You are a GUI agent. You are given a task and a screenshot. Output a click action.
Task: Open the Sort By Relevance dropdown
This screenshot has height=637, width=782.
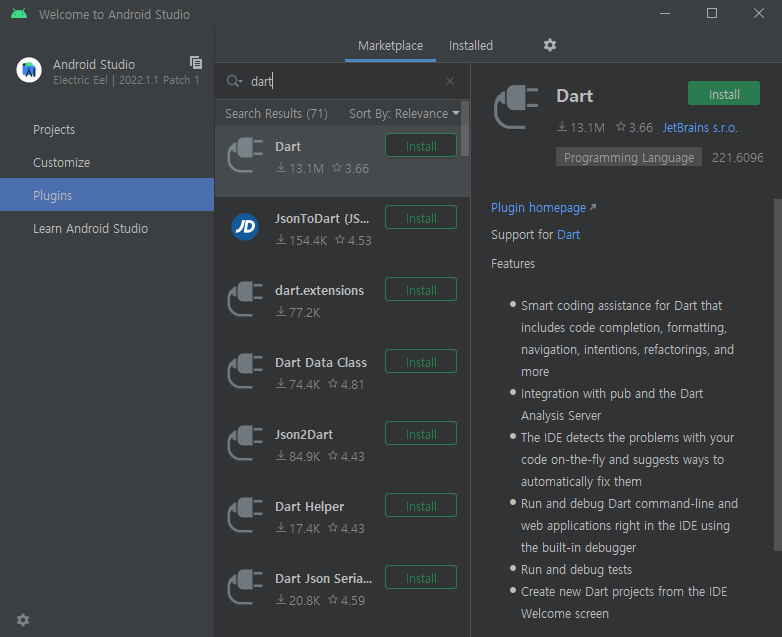coord(404,114)
